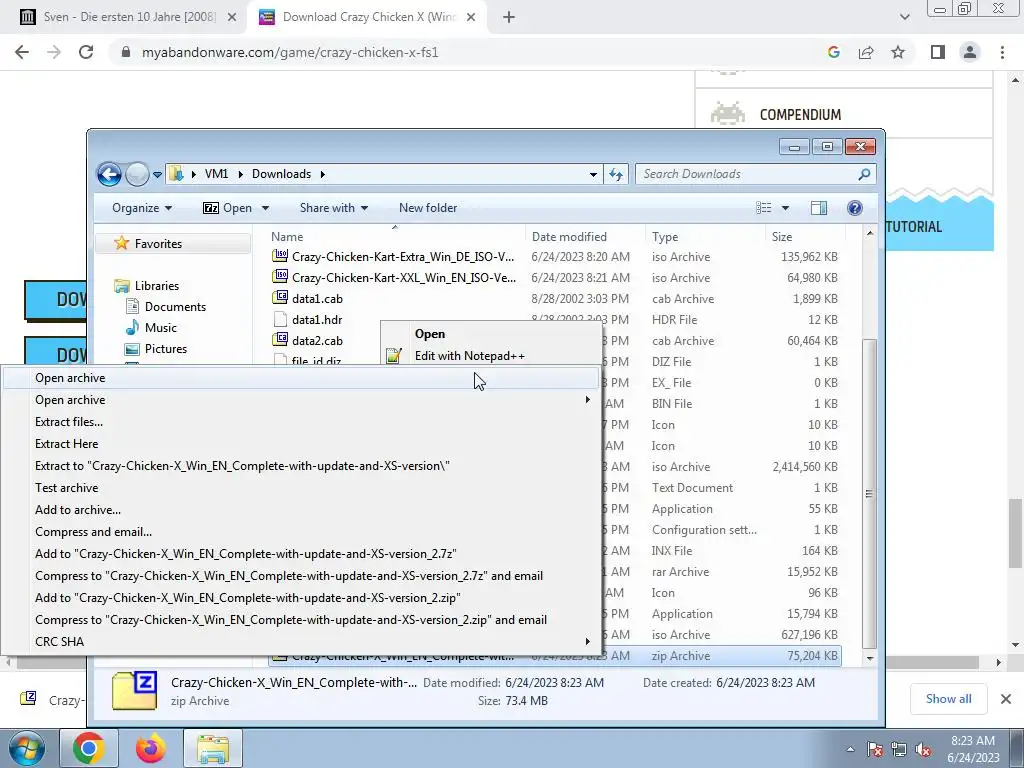The height and width of the screenshot is (768, 1024).
Task: Show hidden tray icons arrow
Action: (850, 750)
